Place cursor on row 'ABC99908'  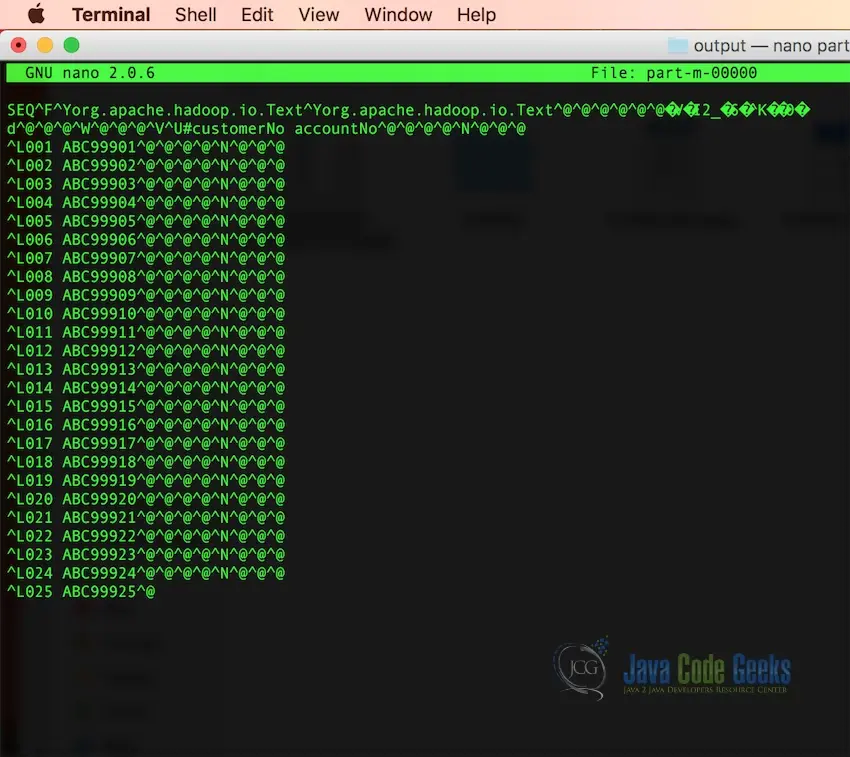145,277
